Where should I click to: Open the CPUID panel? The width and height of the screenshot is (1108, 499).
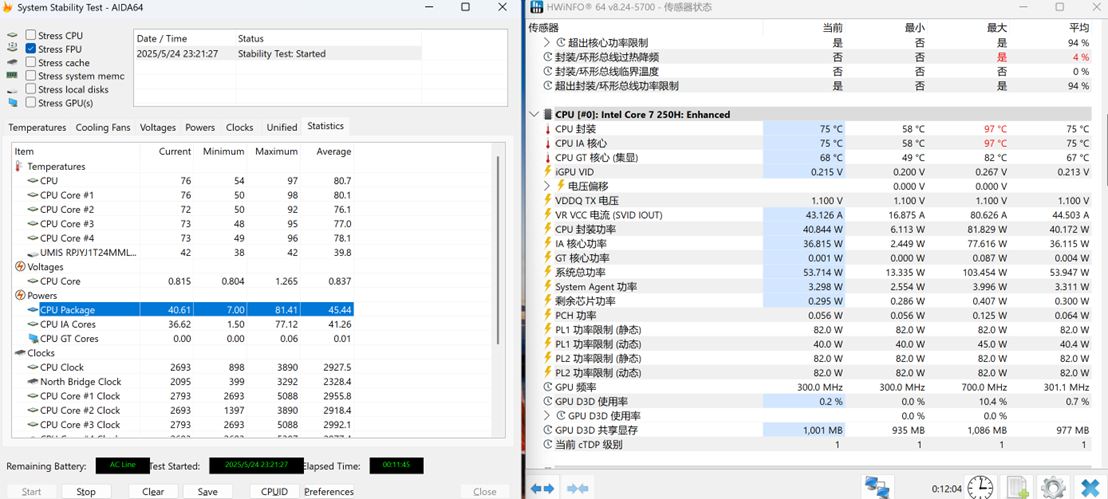[274, 491]
